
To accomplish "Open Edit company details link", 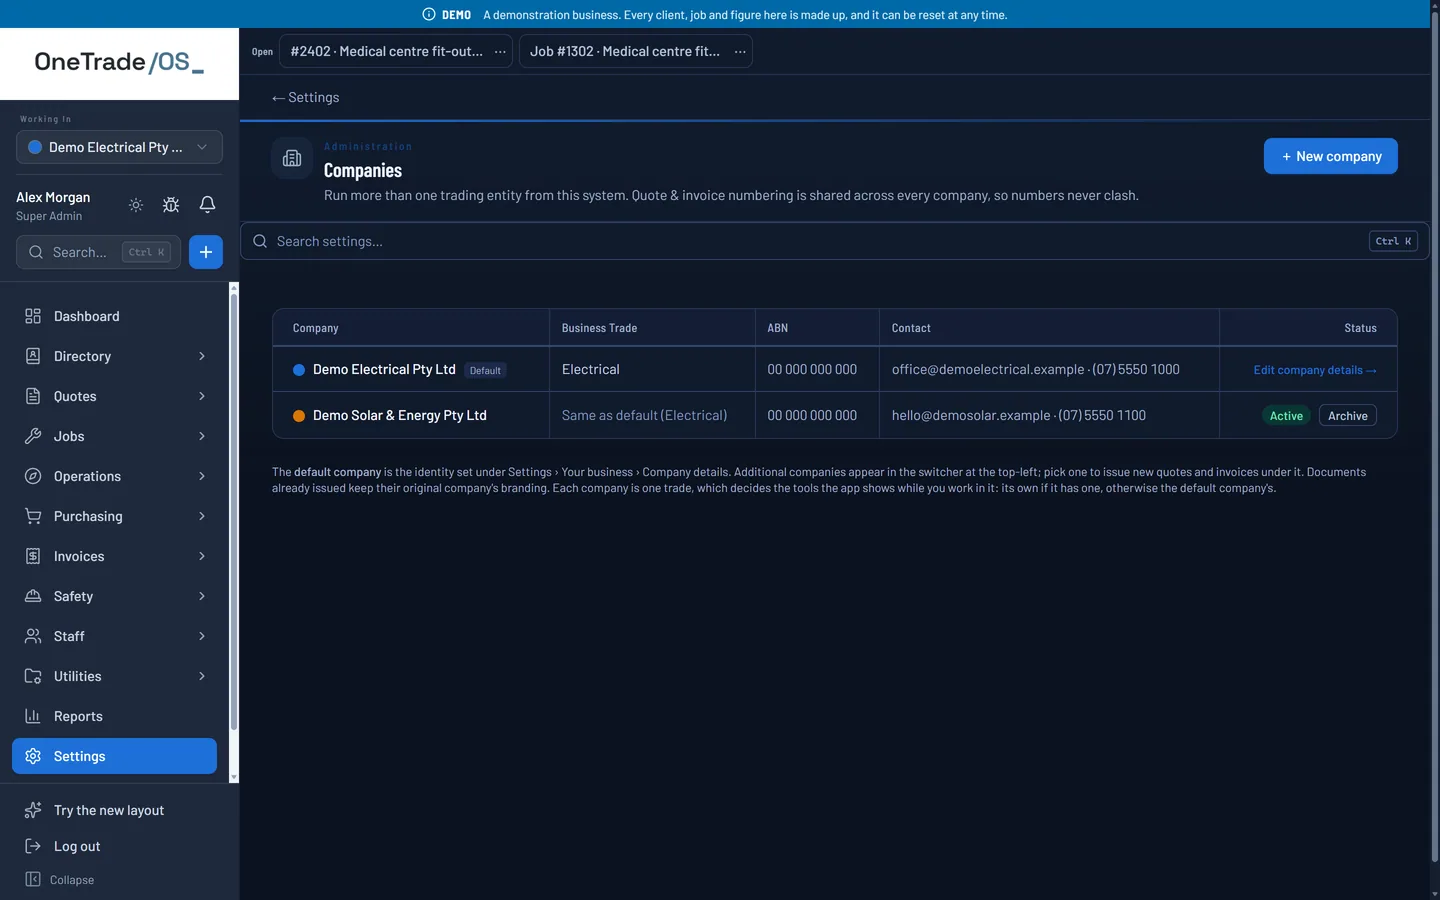I will (1315, 370).
